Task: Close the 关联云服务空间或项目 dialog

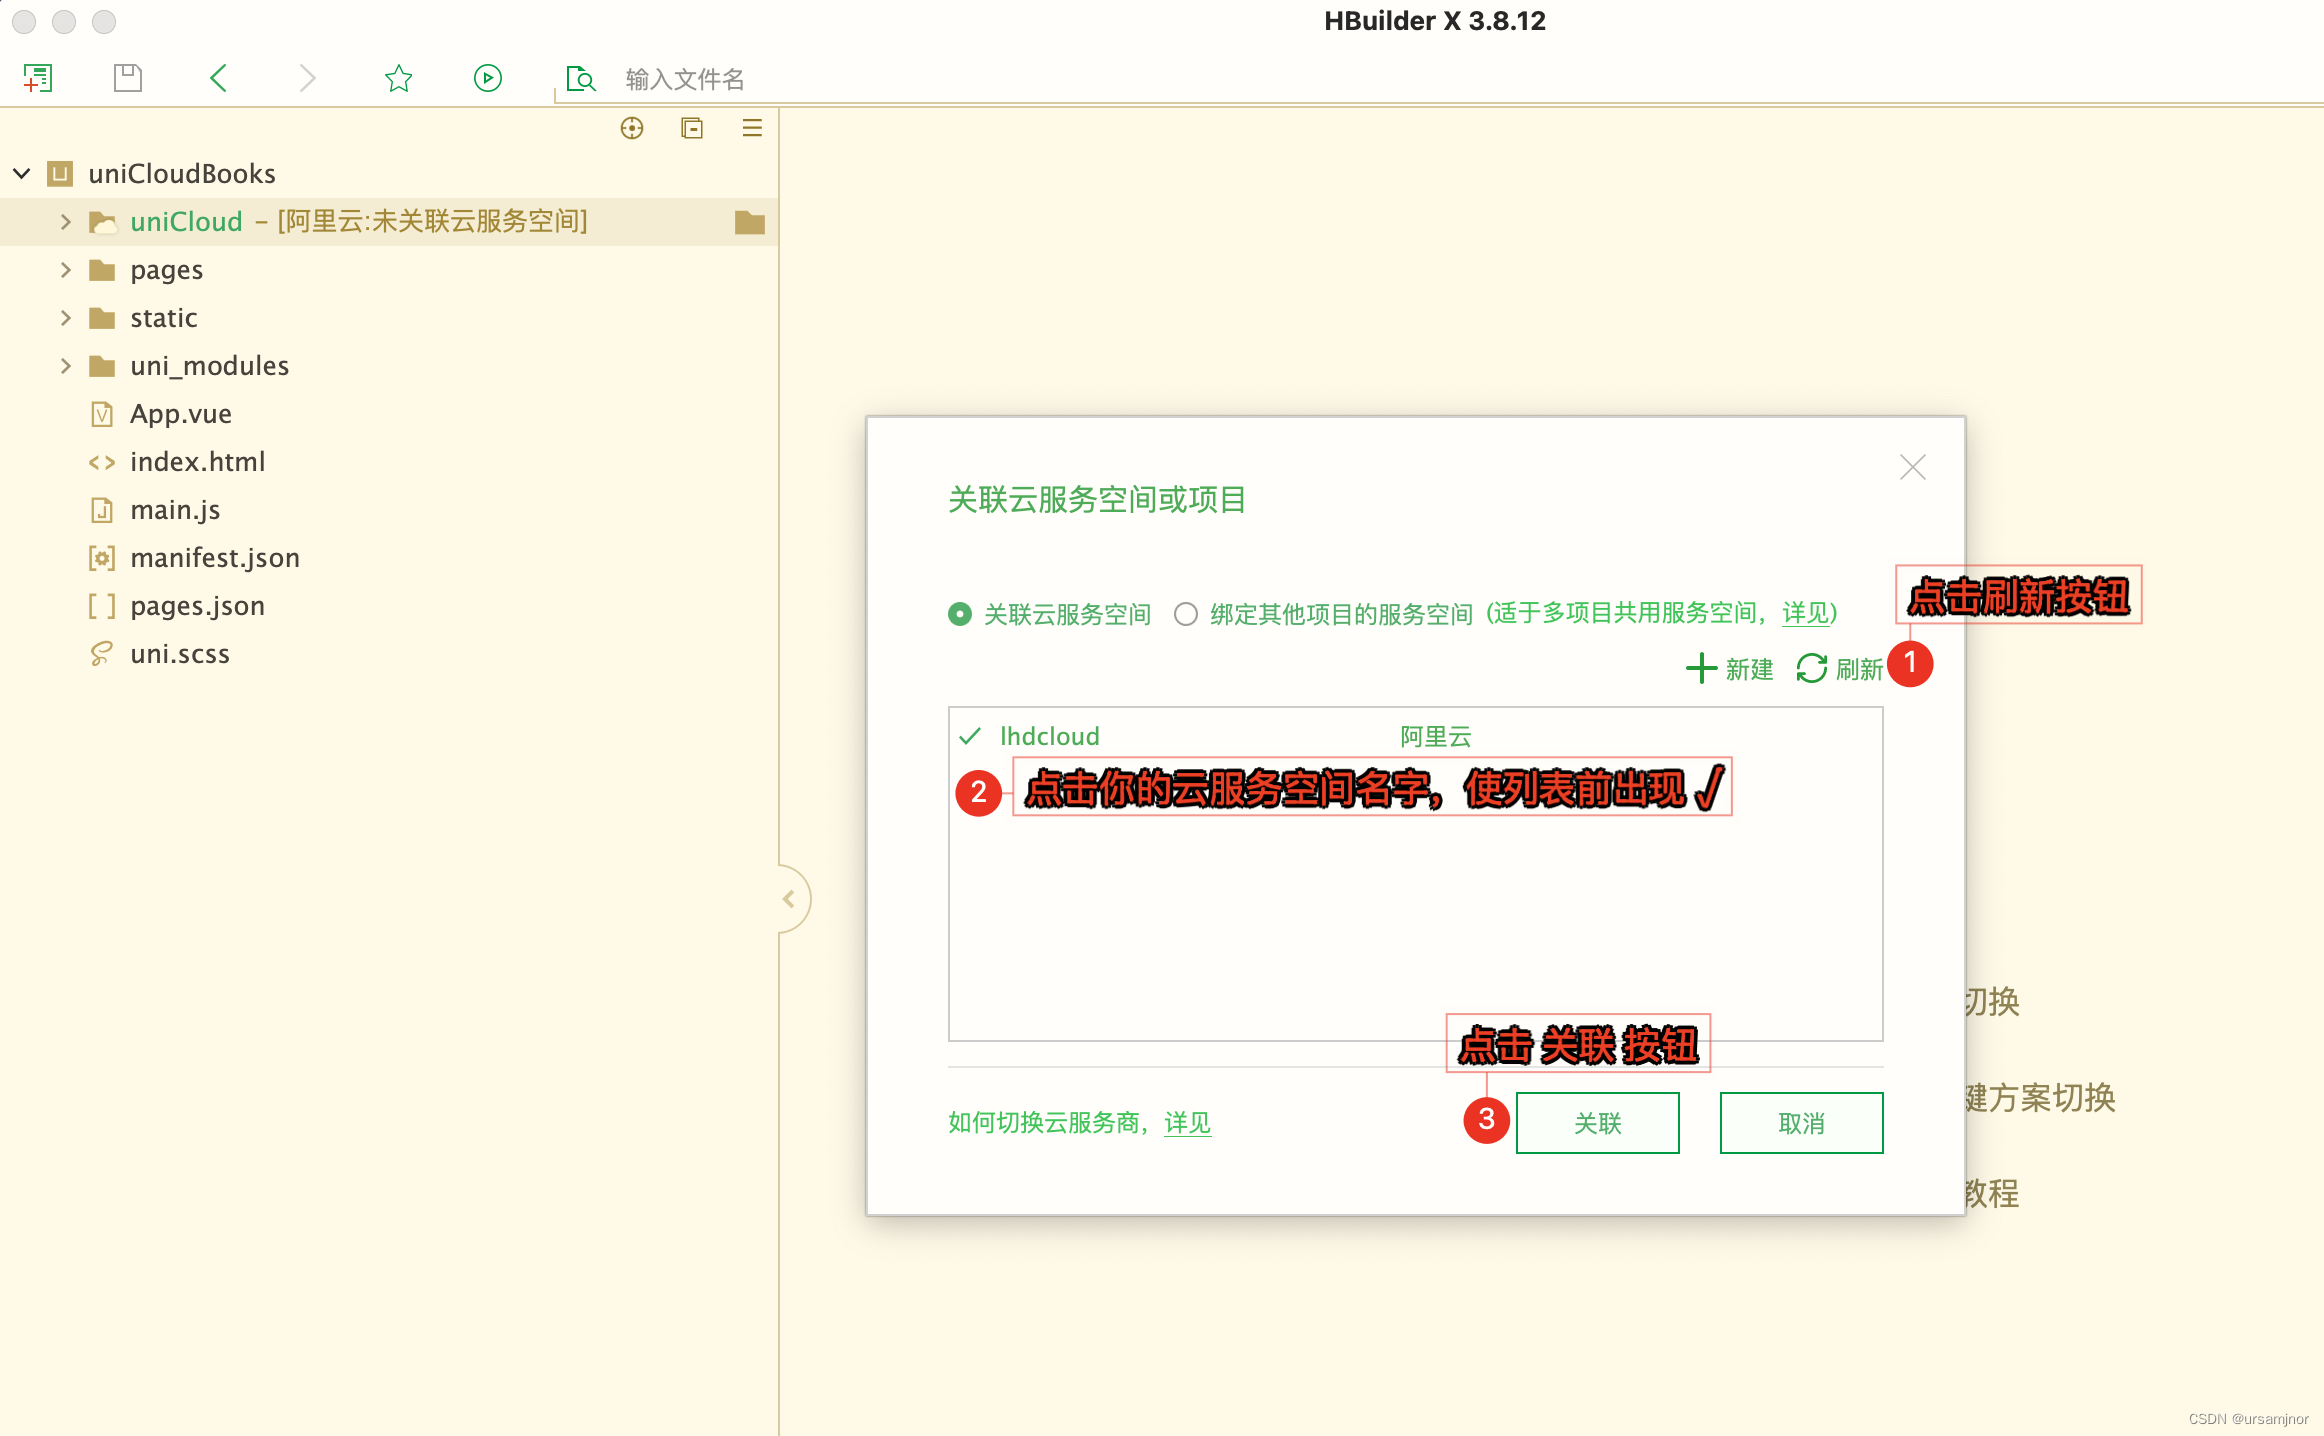Action: 1912,467
